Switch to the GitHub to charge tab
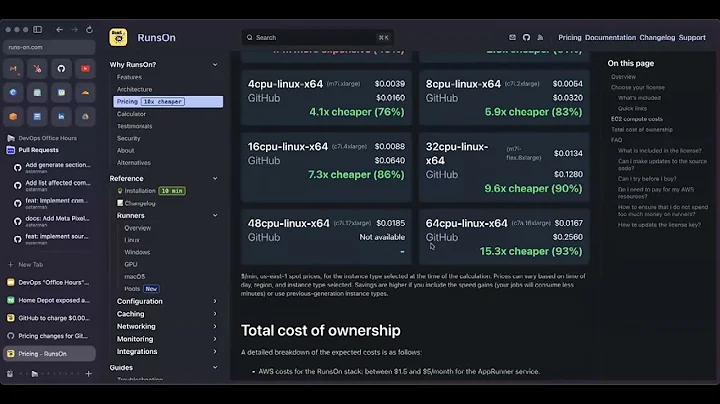Viewport: 720px width, 404px height. click(50, 318)
